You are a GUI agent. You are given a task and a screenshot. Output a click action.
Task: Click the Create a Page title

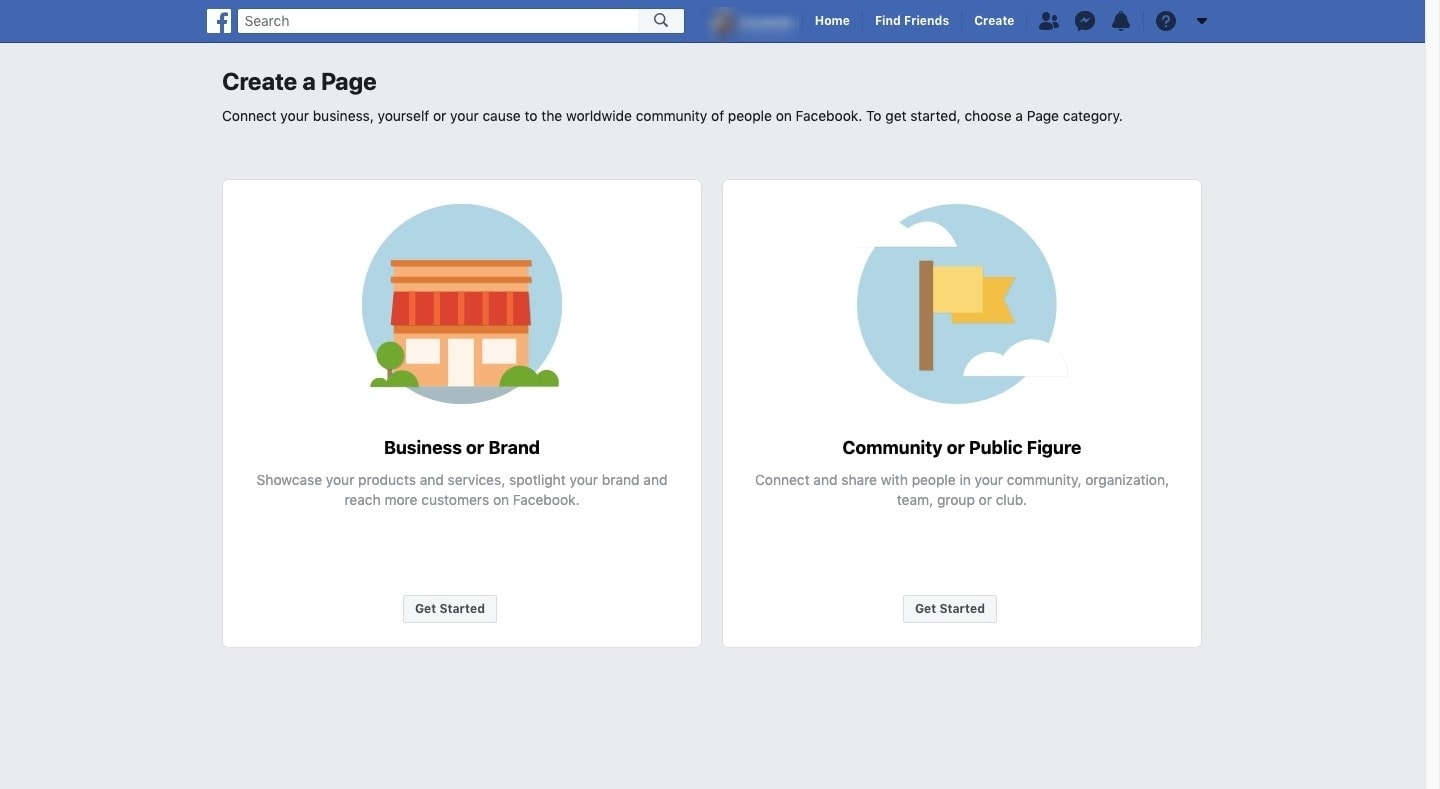pyautogui.click(x=299, y=82)
